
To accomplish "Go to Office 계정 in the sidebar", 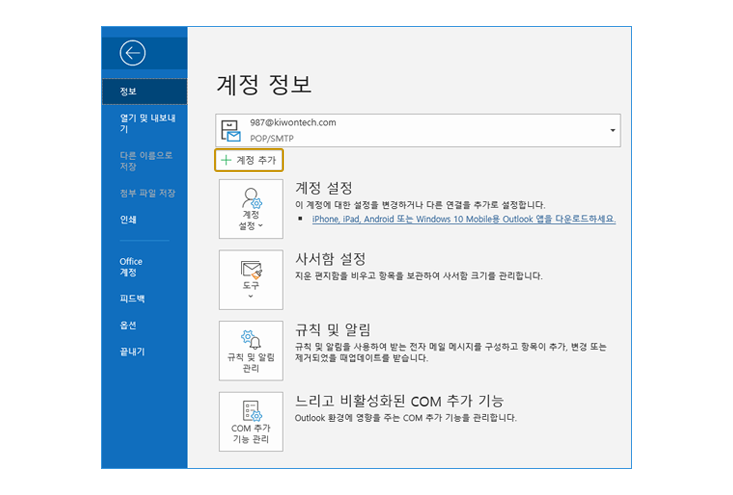I will coord(131,267).
